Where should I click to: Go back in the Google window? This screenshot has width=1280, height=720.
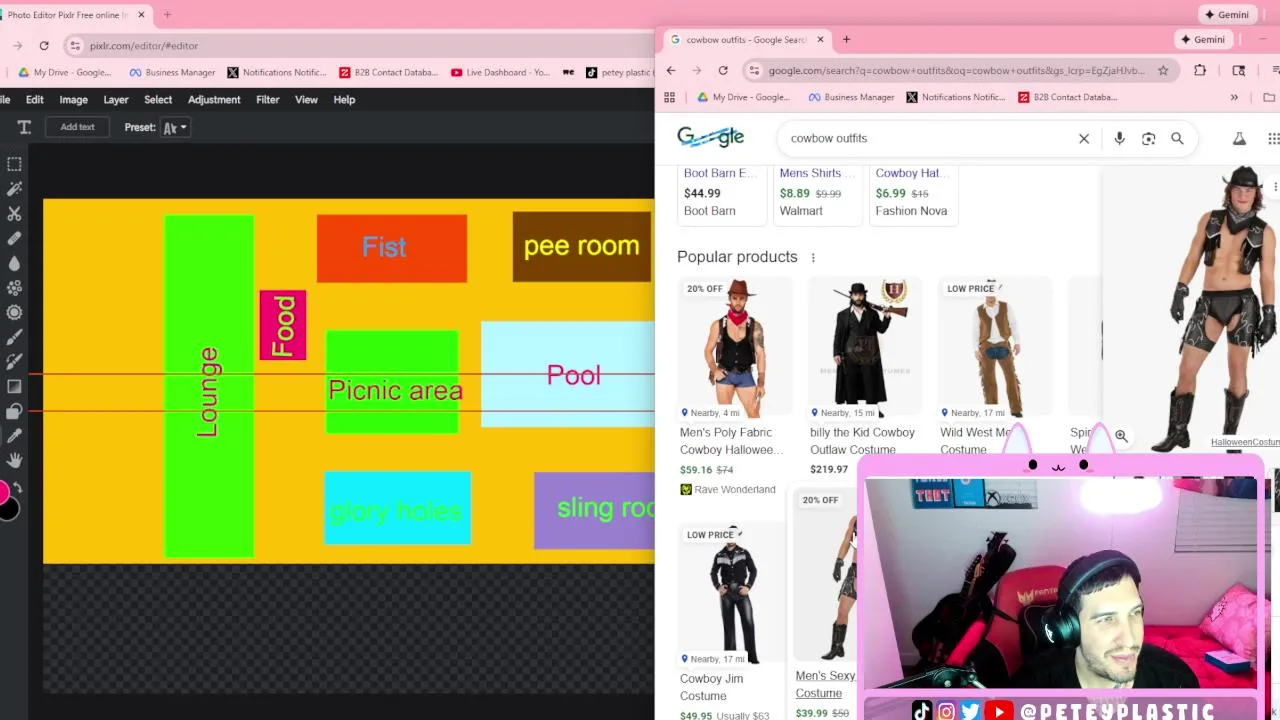pos(671,70)
